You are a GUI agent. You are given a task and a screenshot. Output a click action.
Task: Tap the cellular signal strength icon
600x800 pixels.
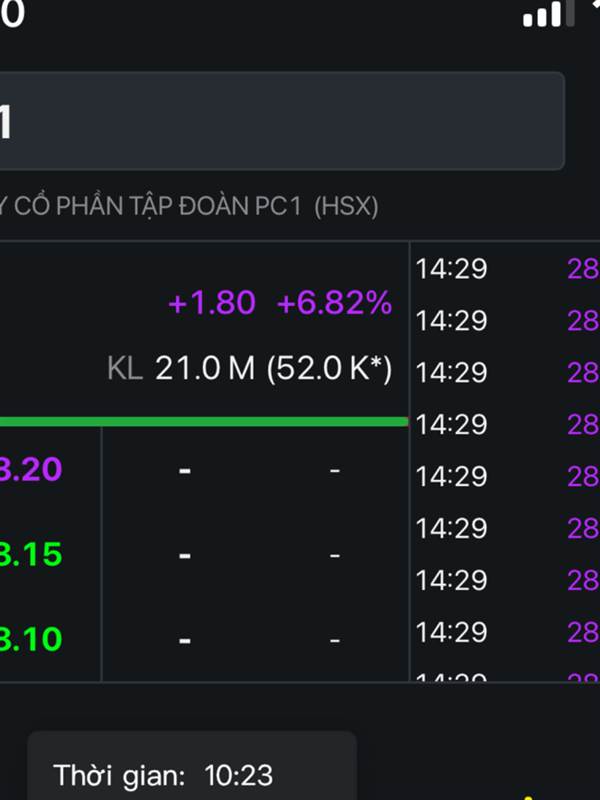coord(543,15)
